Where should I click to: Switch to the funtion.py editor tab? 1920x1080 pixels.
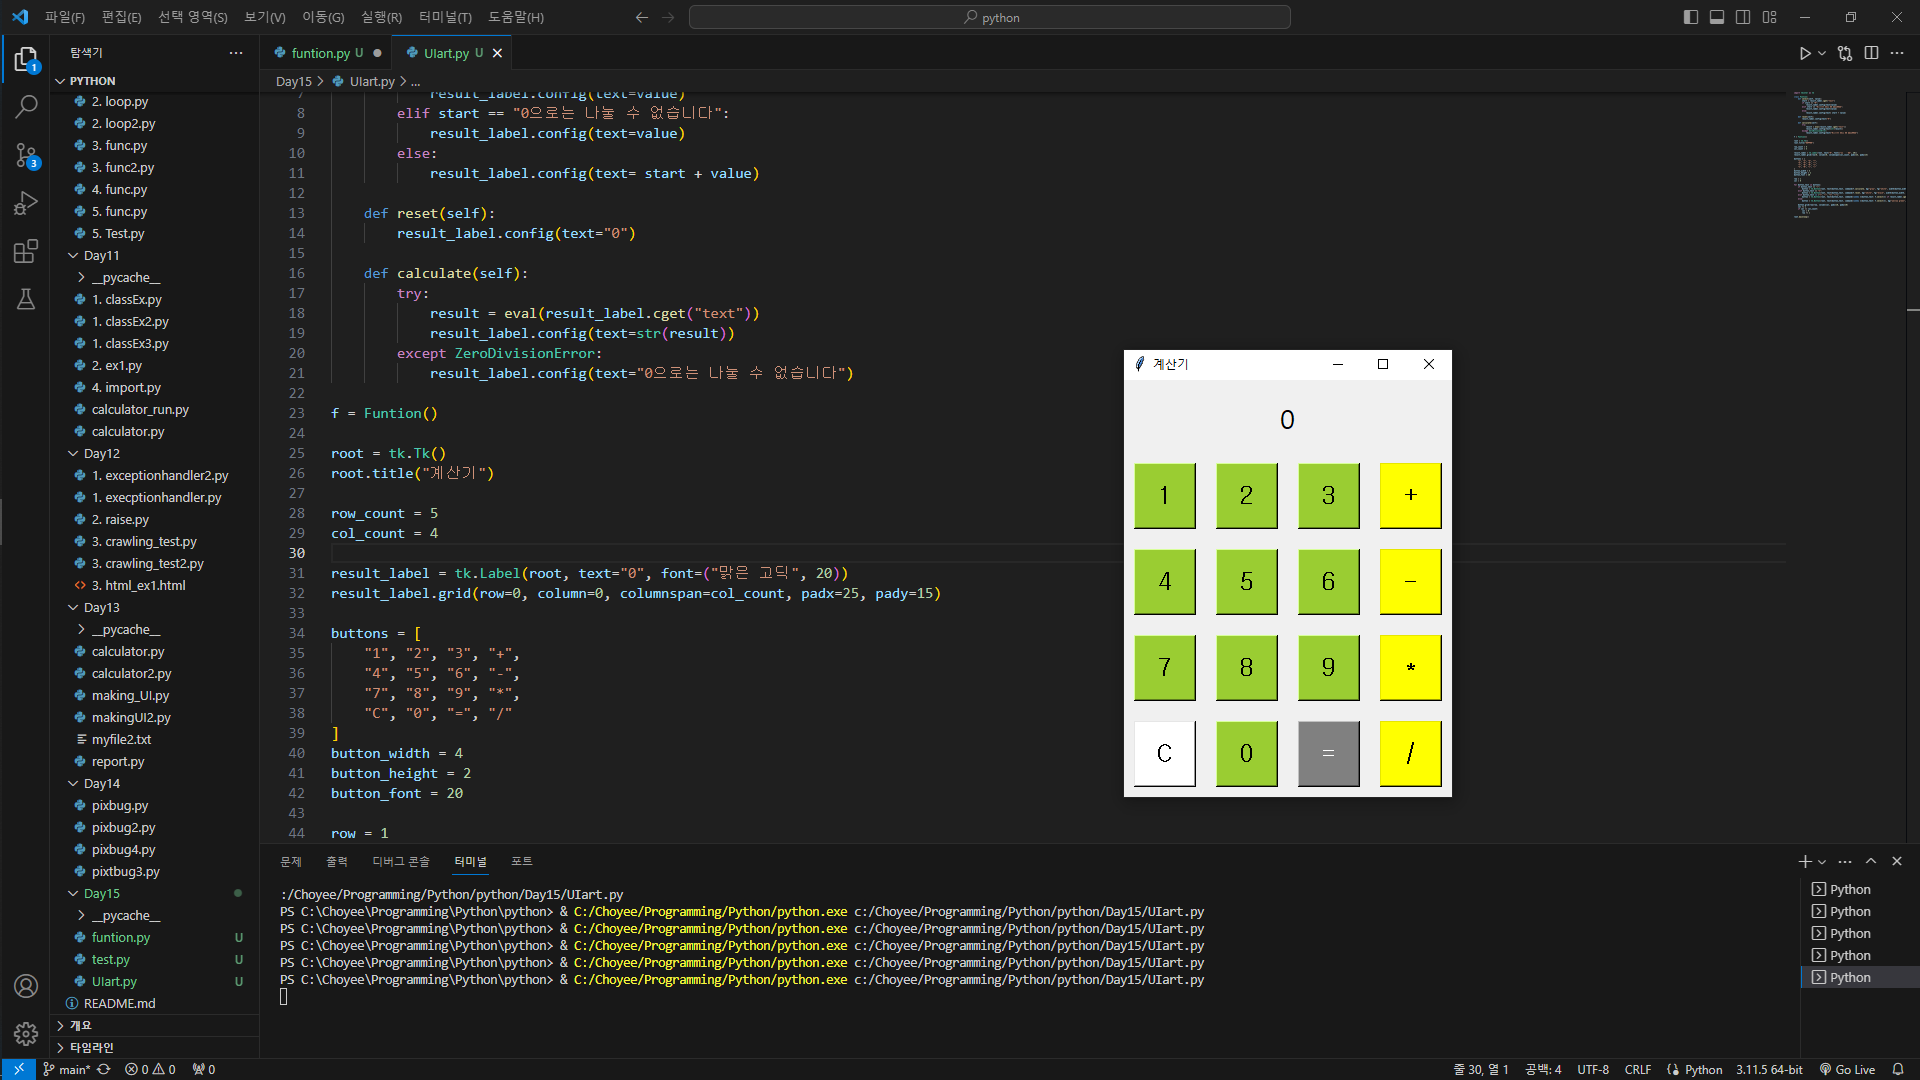[x=320, y=53]
